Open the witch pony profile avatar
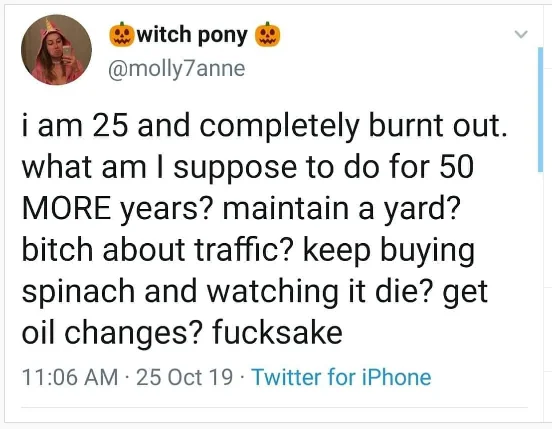The height and width of the screenshot is (429, 552). (x=56, y=50)
